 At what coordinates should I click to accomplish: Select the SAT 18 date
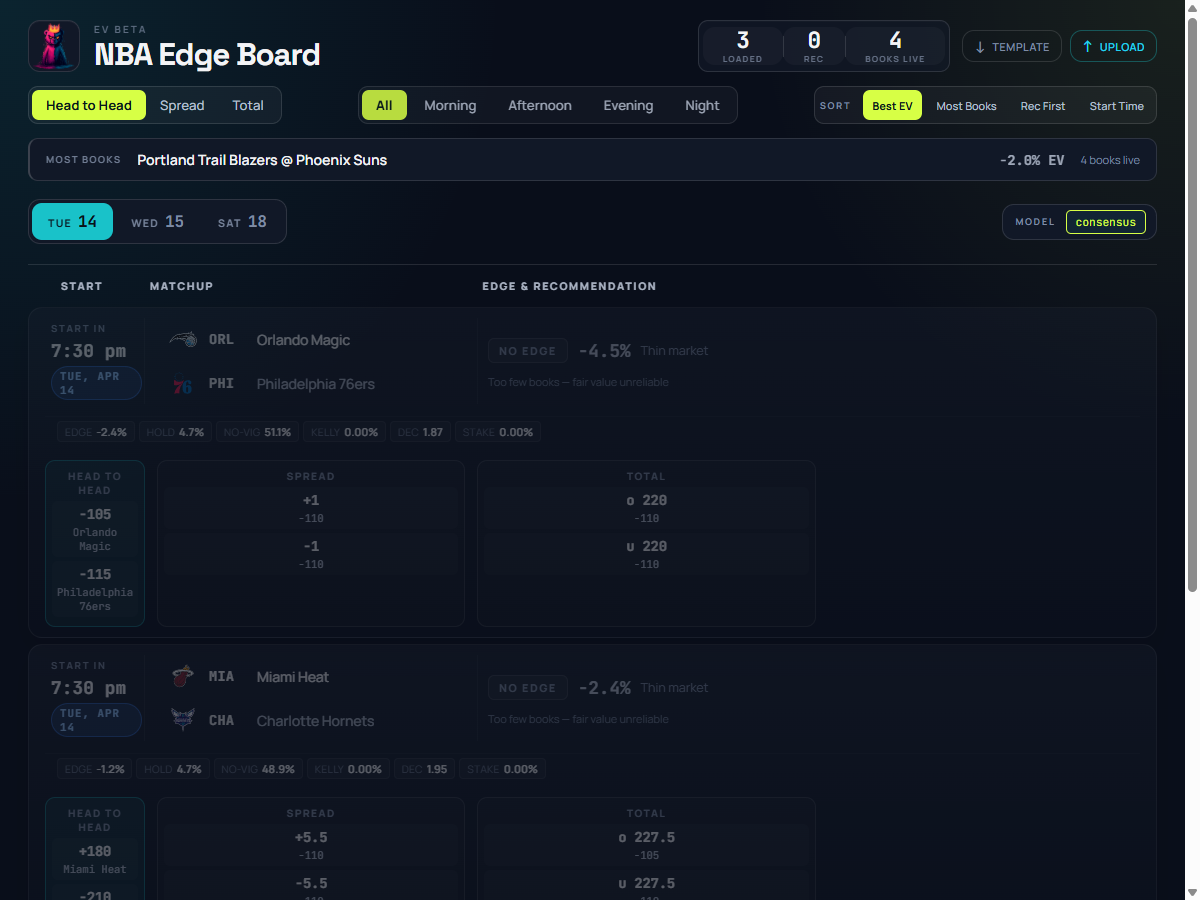(242, 222)
